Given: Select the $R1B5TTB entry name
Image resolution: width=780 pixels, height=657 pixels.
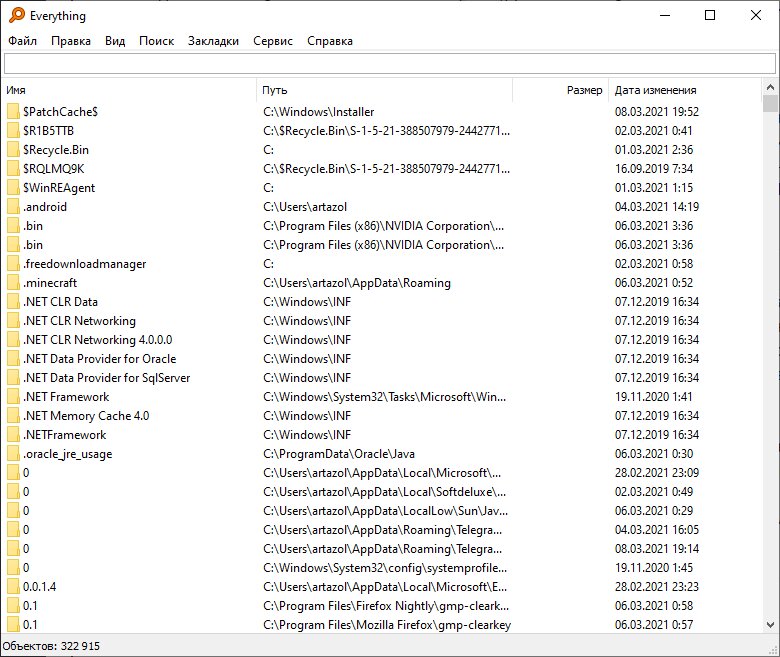Looking at the screenshot, I should [x=48, y=130].
